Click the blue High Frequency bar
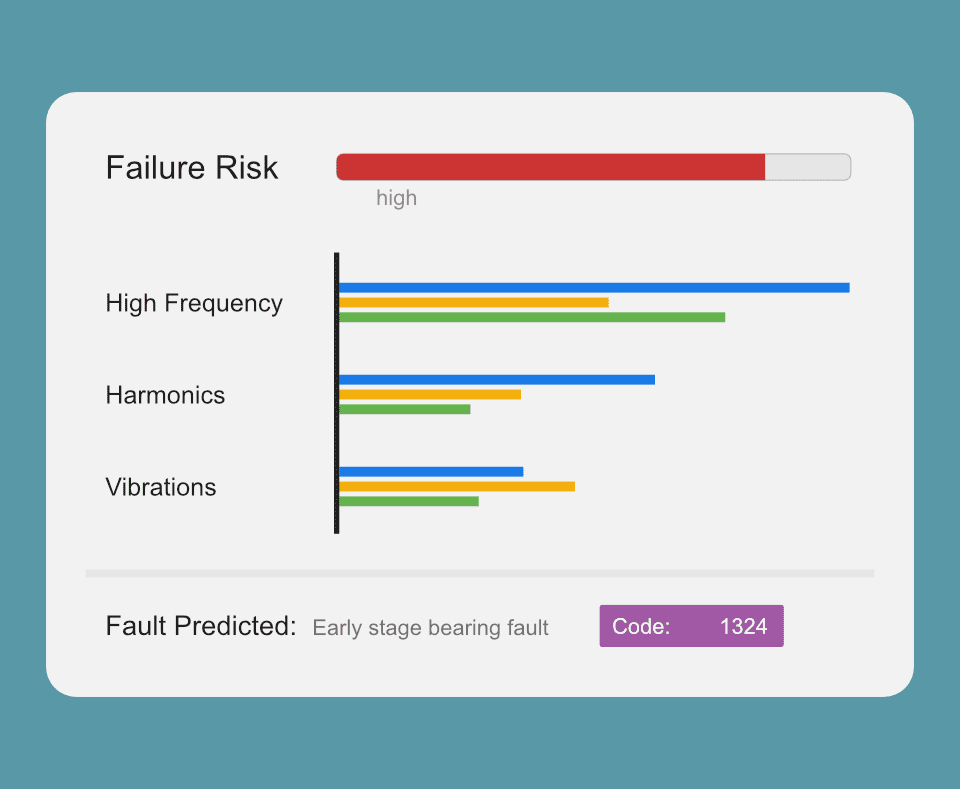Viewport: 960px width, 789px height. 594,288
